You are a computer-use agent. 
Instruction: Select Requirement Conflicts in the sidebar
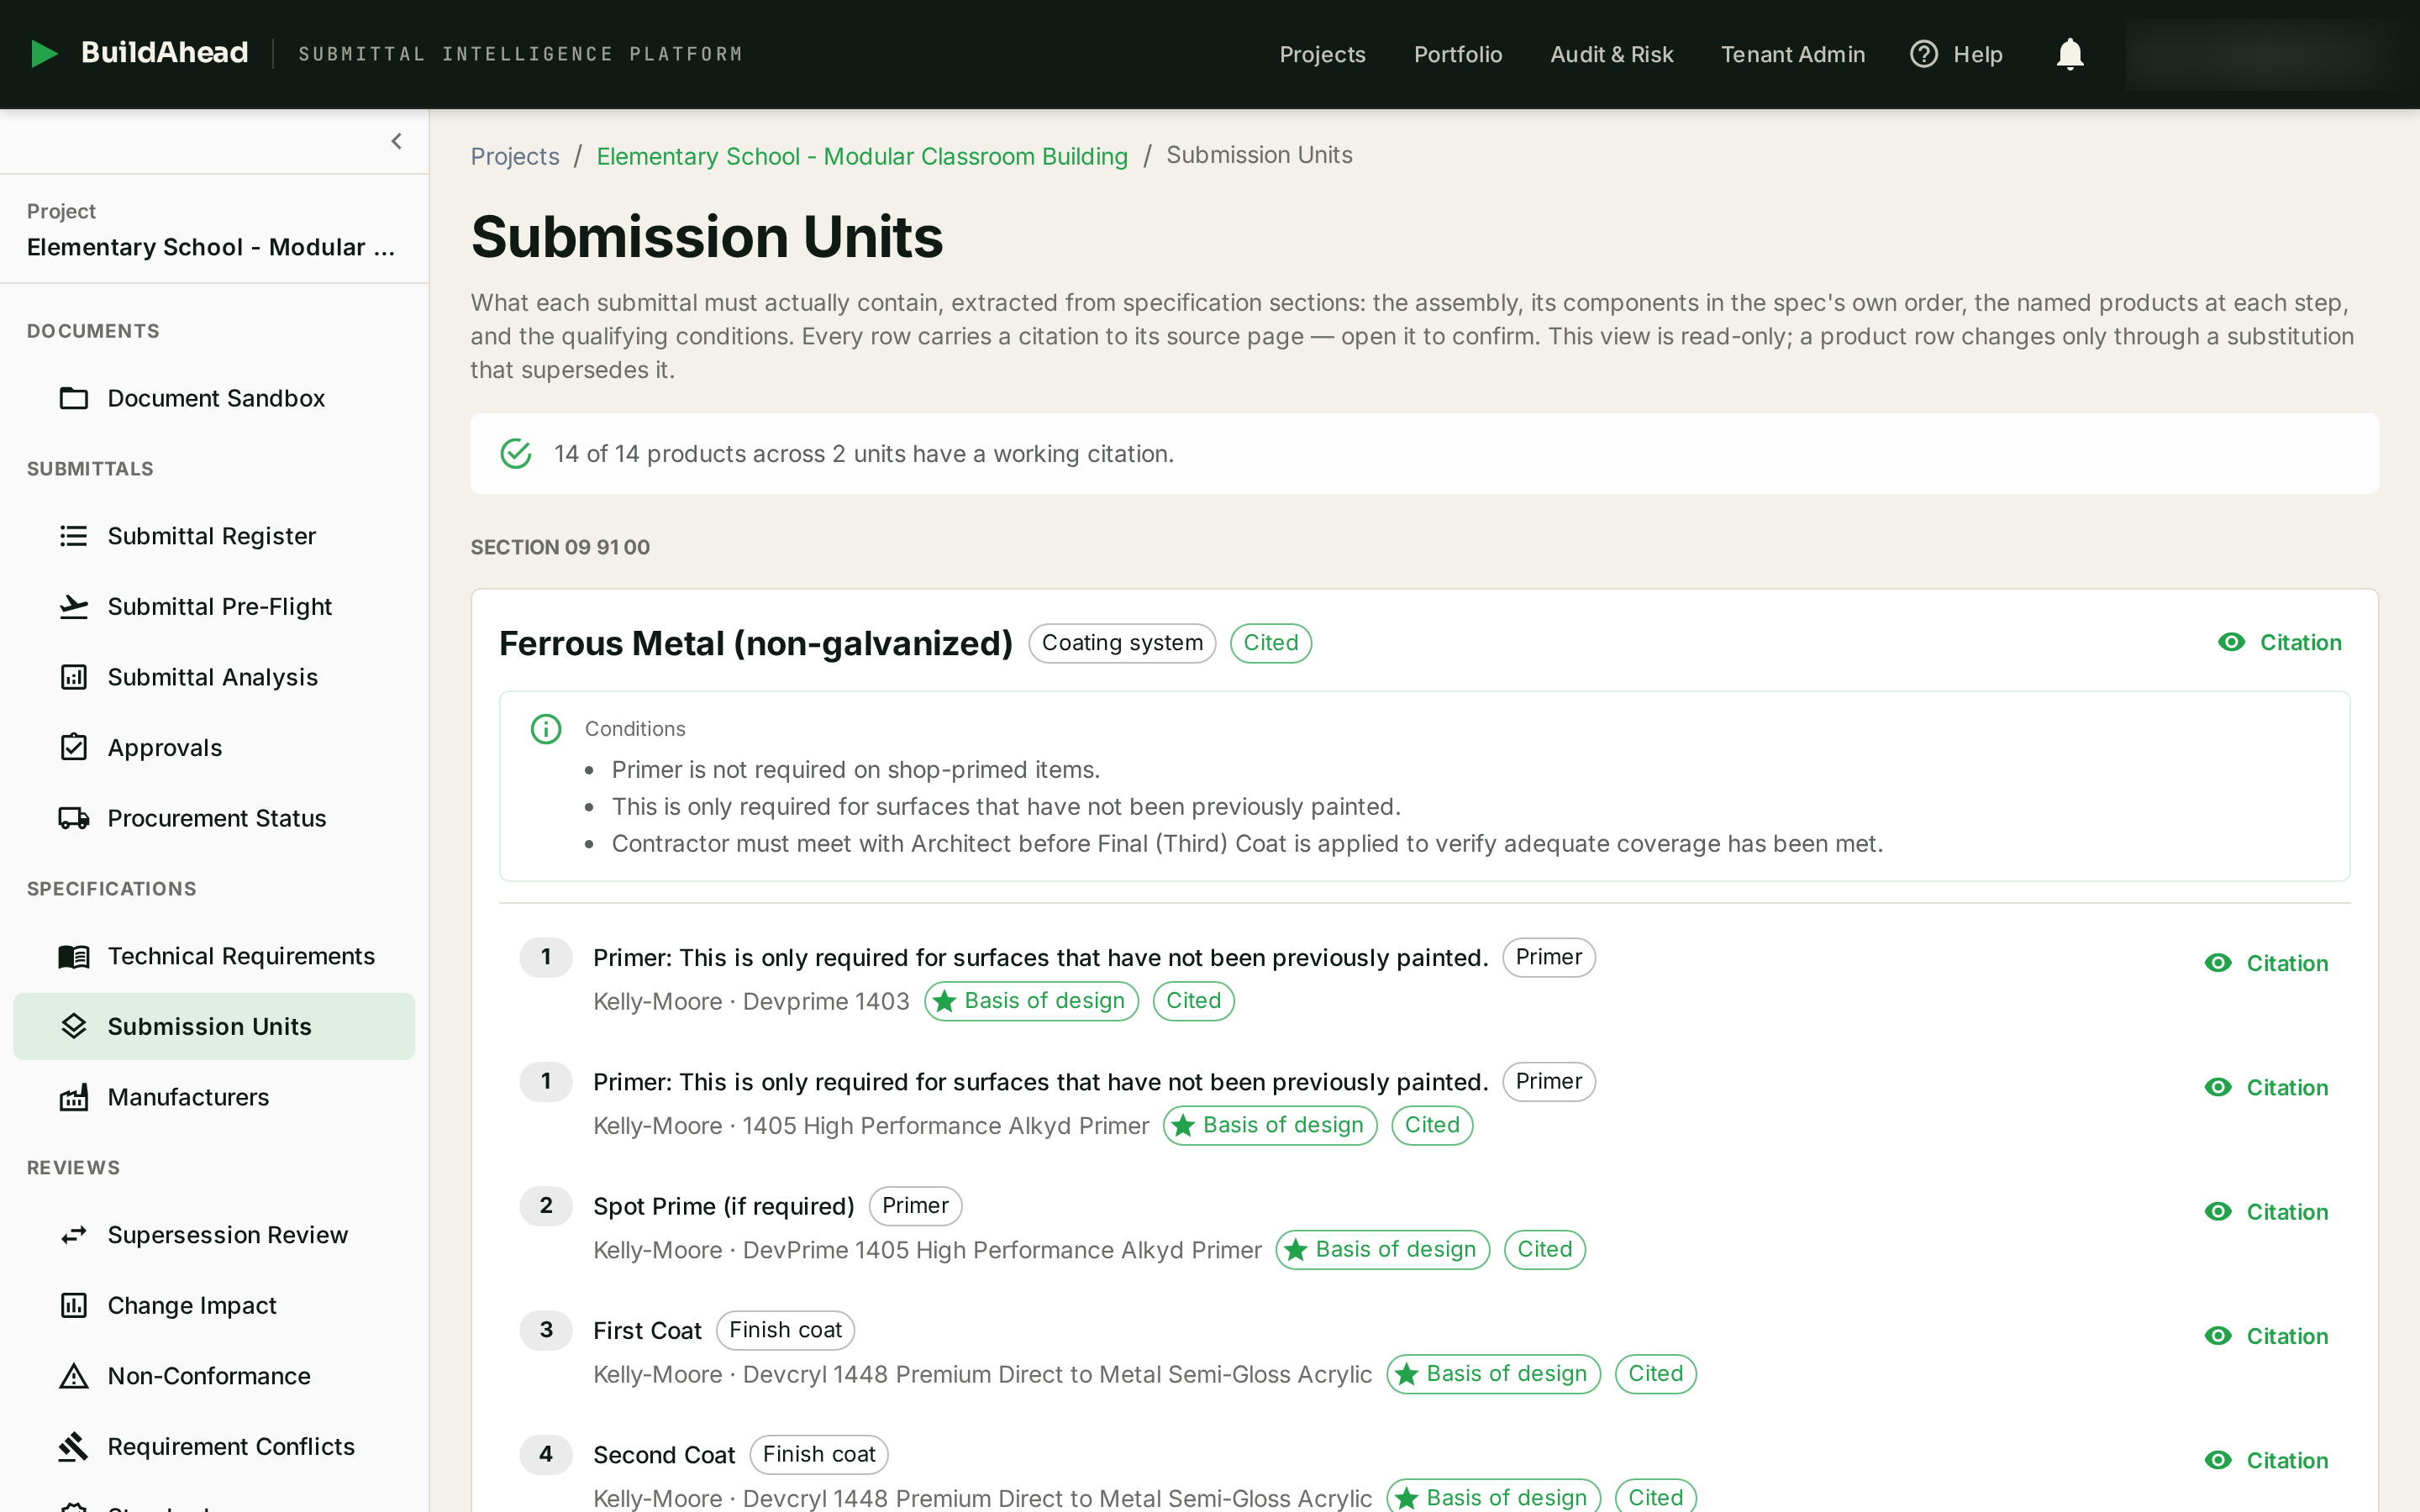click(214, 1446)
